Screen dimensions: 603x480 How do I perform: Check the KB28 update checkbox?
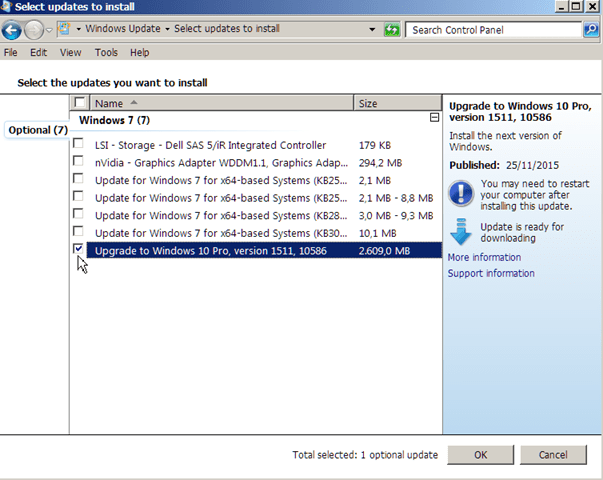point(78,214)
